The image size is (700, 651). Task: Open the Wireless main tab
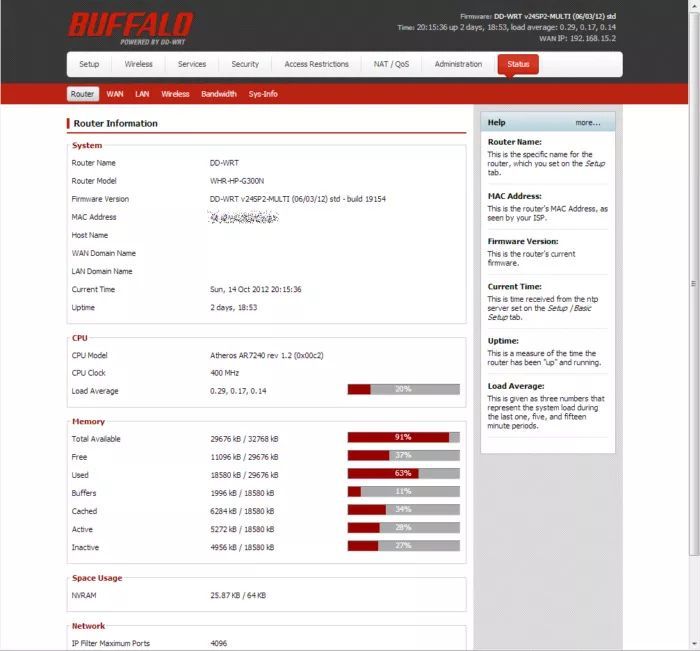[x=138, y=64]
